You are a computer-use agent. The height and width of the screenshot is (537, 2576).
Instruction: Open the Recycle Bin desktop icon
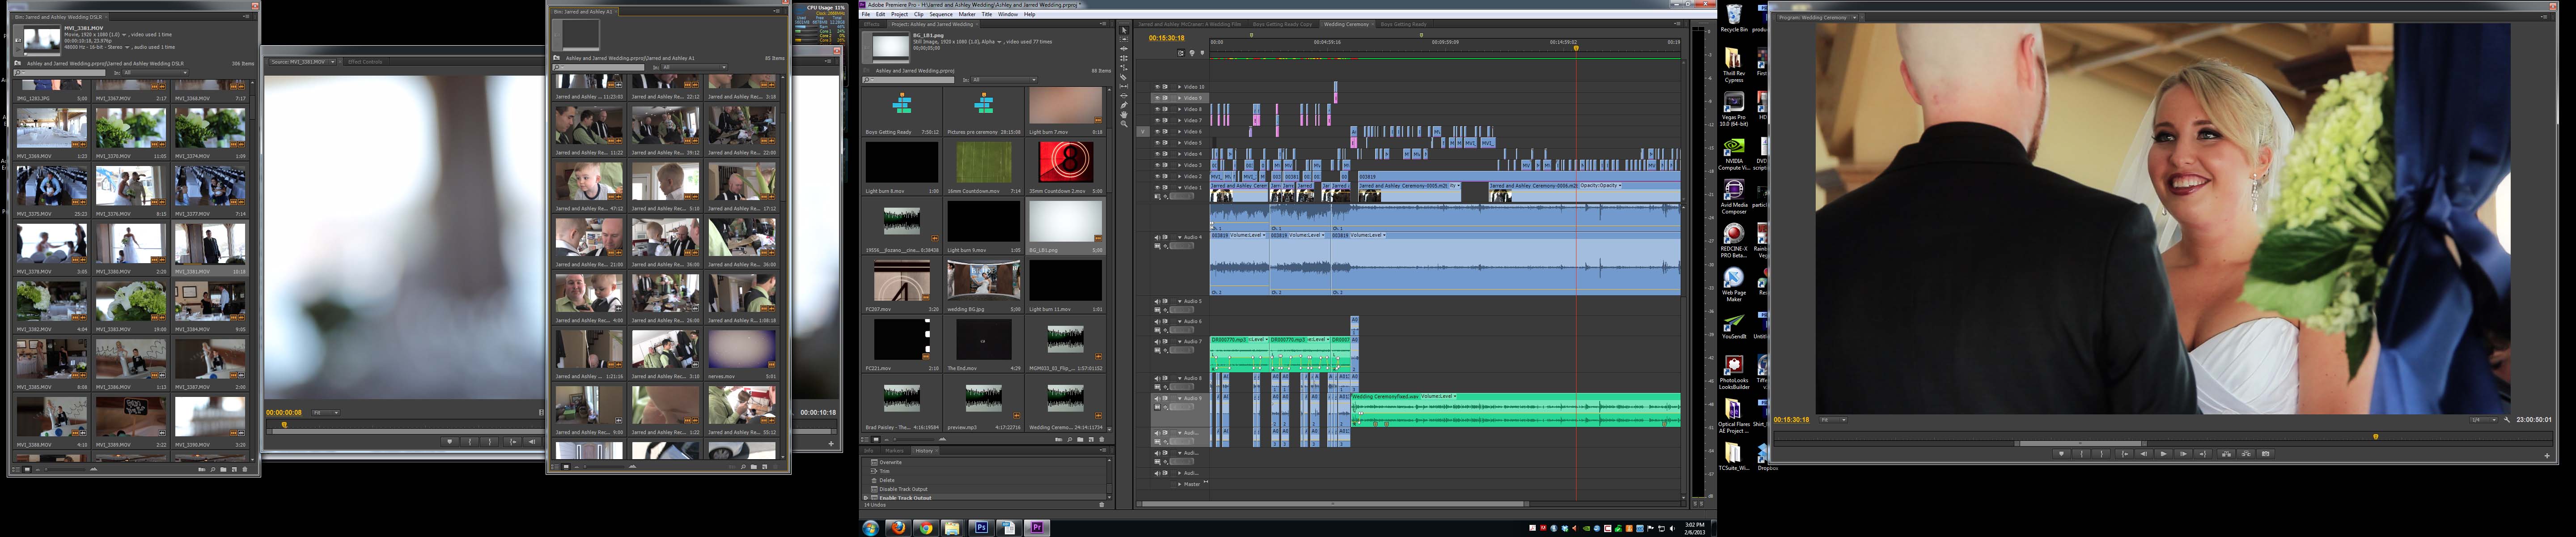click(x=1734, y=18)
